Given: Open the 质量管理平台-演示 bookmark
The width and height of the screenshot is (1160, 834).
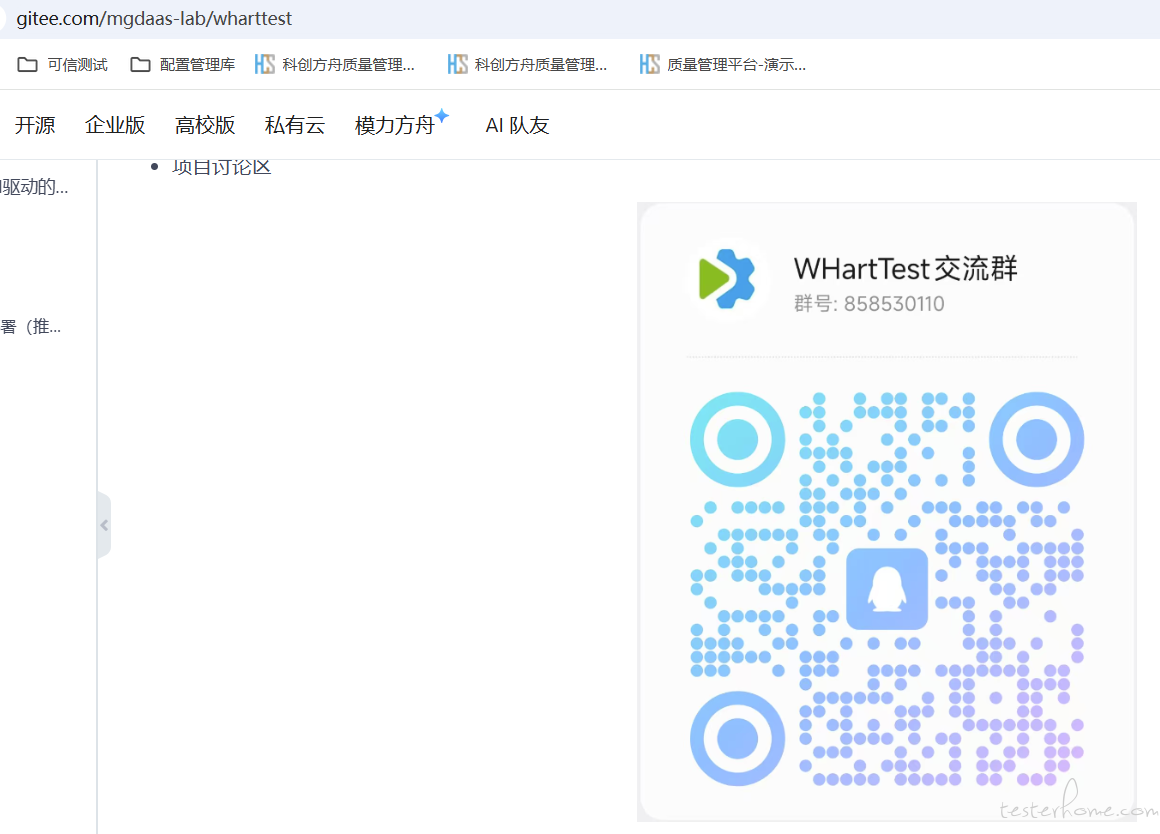Looking at the screenshot, I should pos(723,65).
